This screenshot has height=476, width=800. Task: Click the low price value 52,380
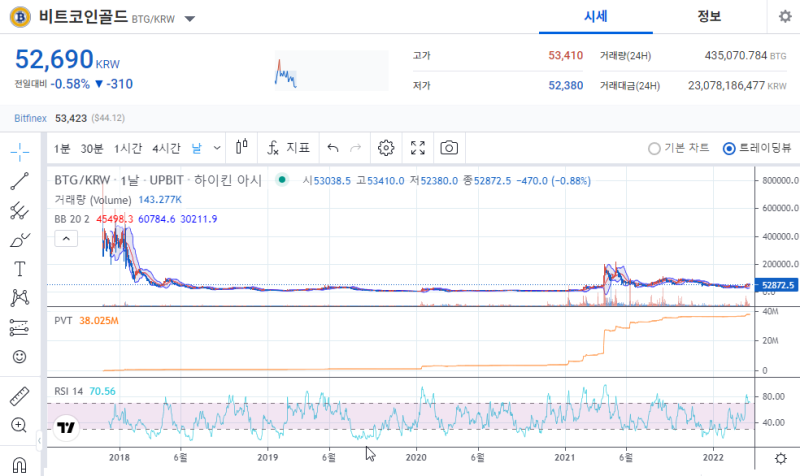(x=565, y=85)
